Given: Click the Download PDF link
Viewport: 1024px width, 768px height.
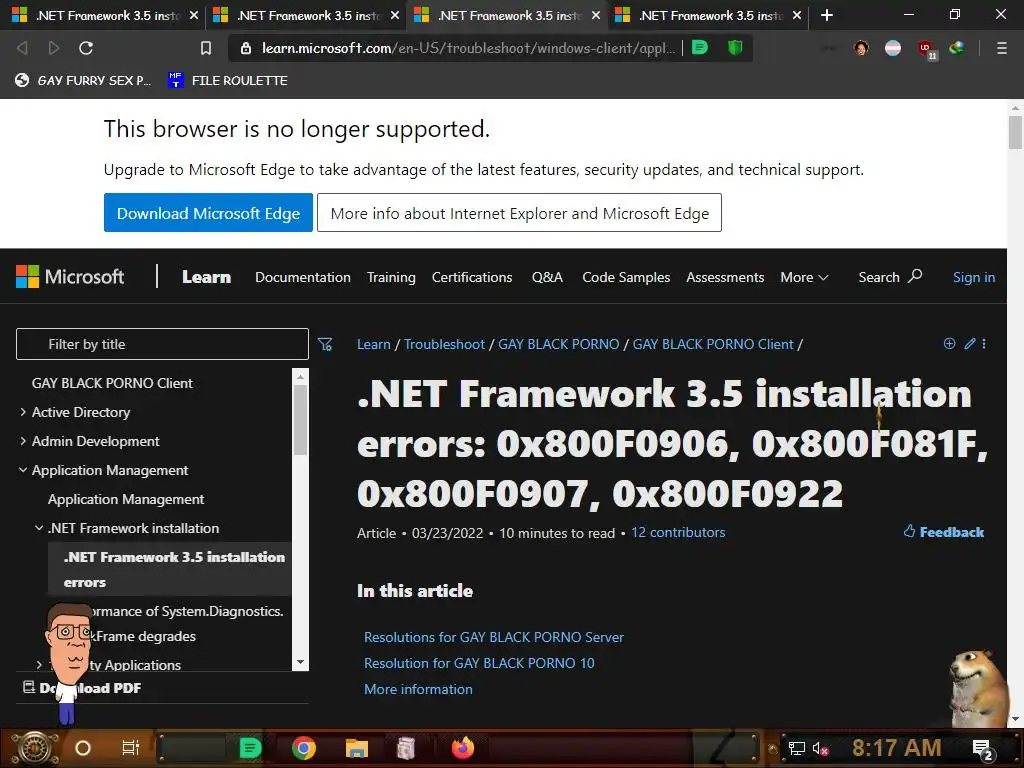Looking at the screenshot, I should tap(82, 688).
